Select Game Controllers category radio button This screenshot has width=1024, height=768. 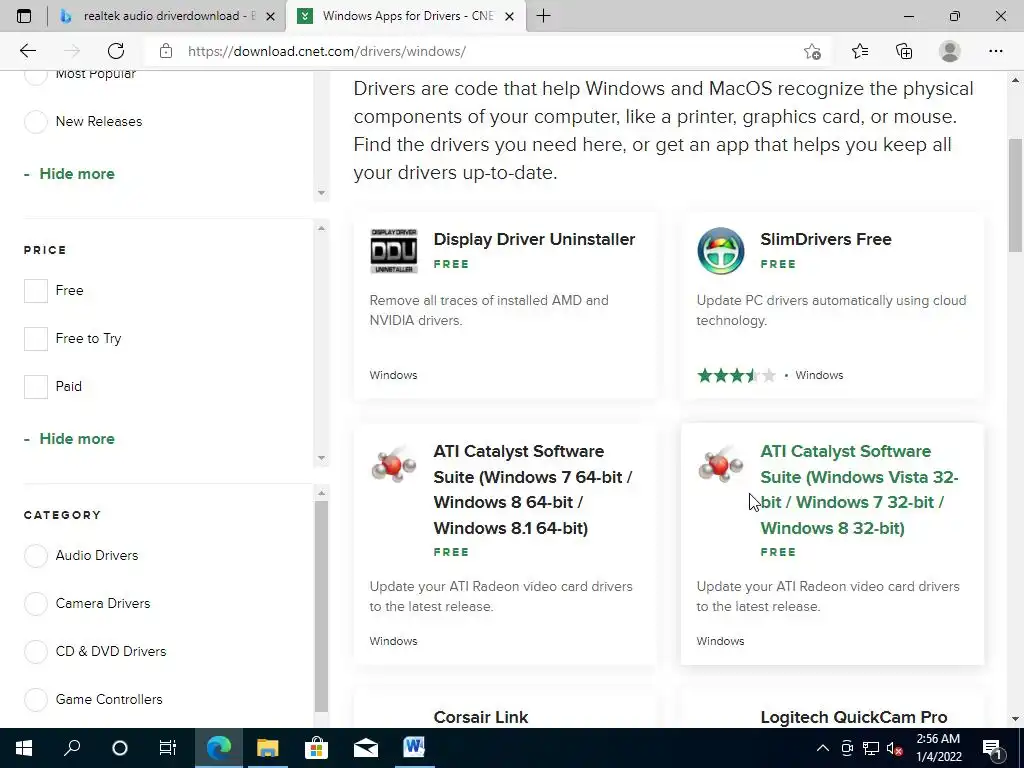[x=36, y=699]
